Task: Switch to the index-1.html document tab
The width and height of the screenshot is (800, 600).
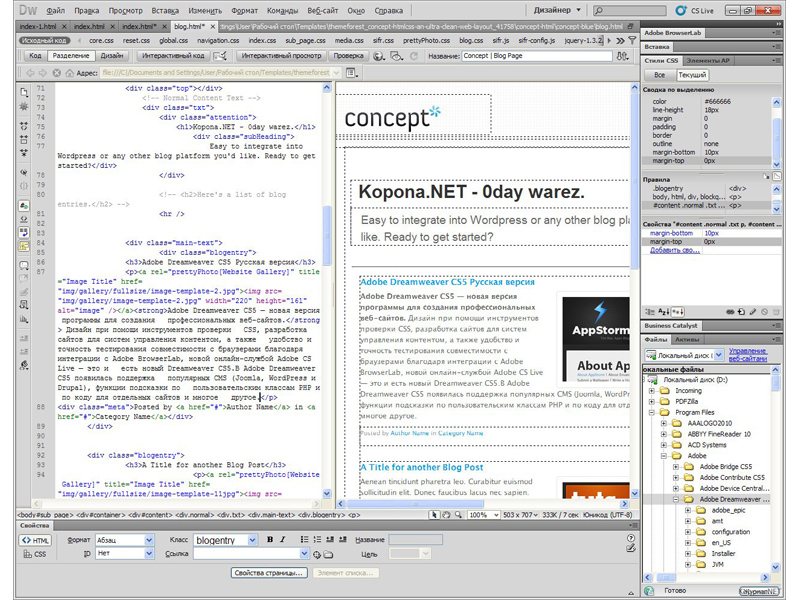Action: 21,26
